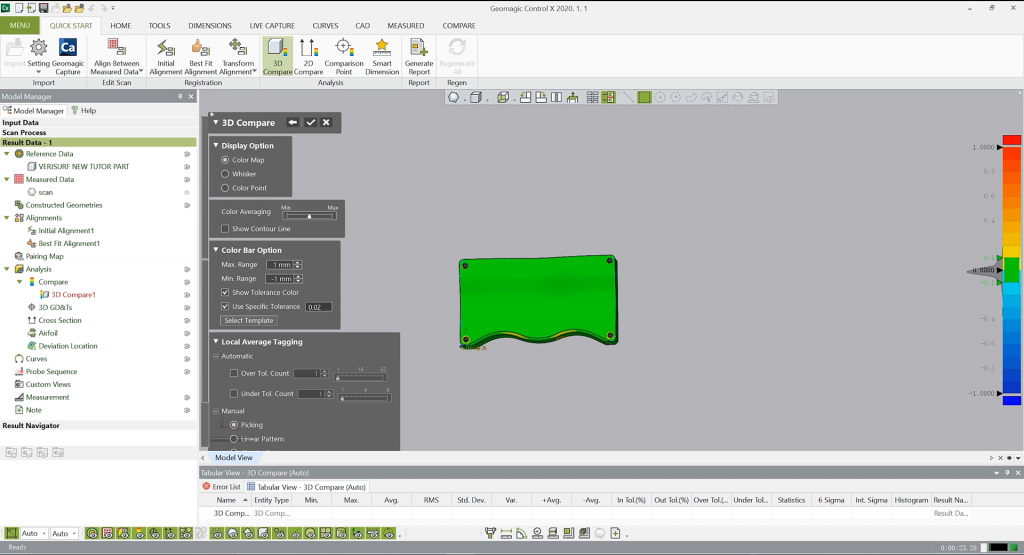Screen dimensions: 1024x555
Task: Collapse the Analysis tree node
Action: click(x=8, y=269)
